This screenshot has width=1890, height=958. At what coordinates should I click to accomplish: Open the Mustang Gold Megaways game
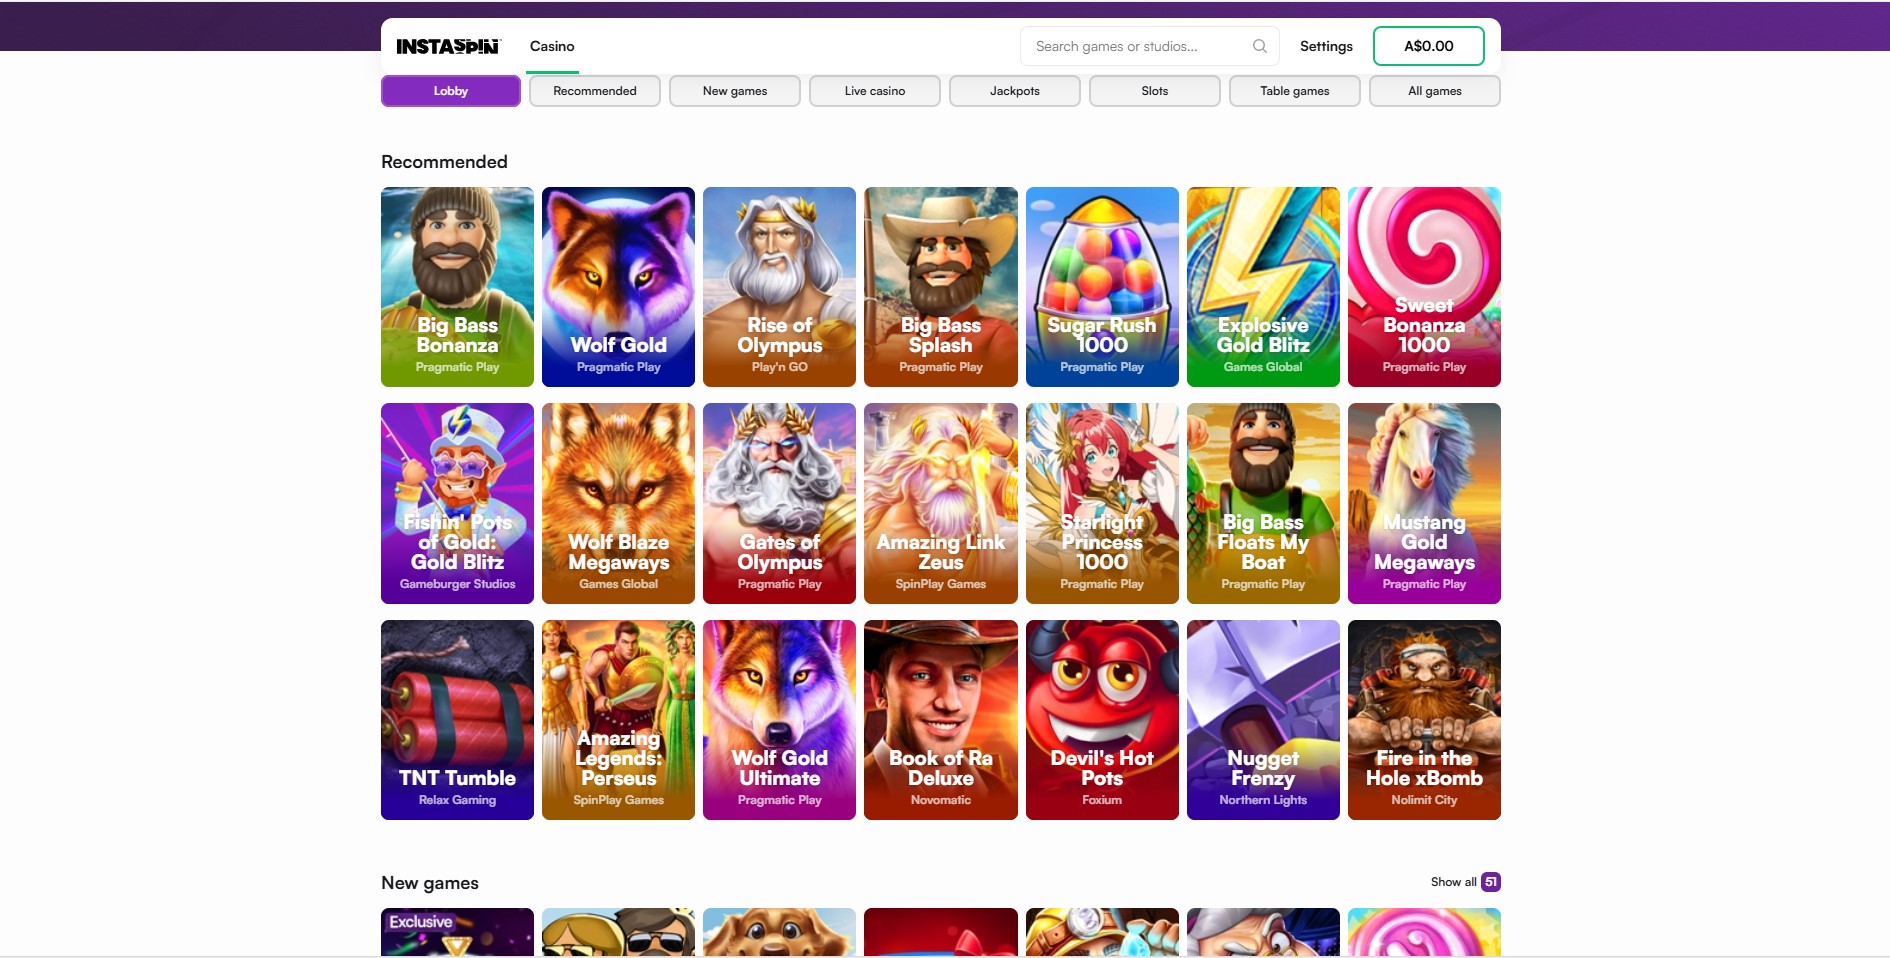[1424, 503]
